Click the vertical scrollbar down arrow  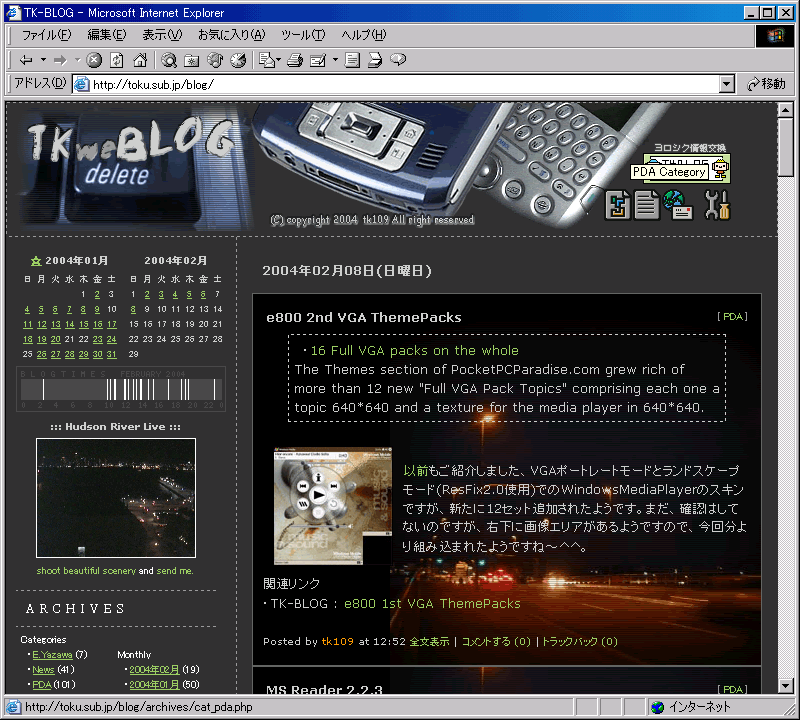[786, 686]
